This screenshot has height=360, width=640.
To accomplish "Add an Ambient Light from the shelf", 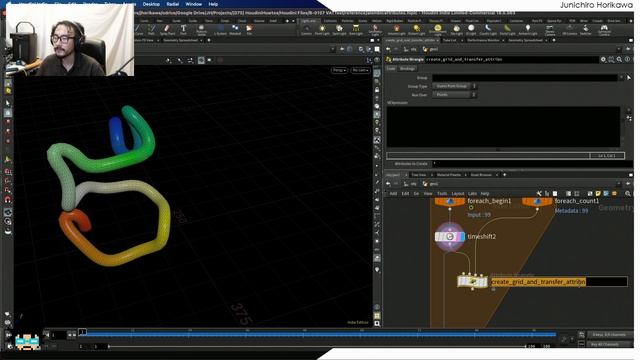I will pyautogui.click(x=528, y=30).
